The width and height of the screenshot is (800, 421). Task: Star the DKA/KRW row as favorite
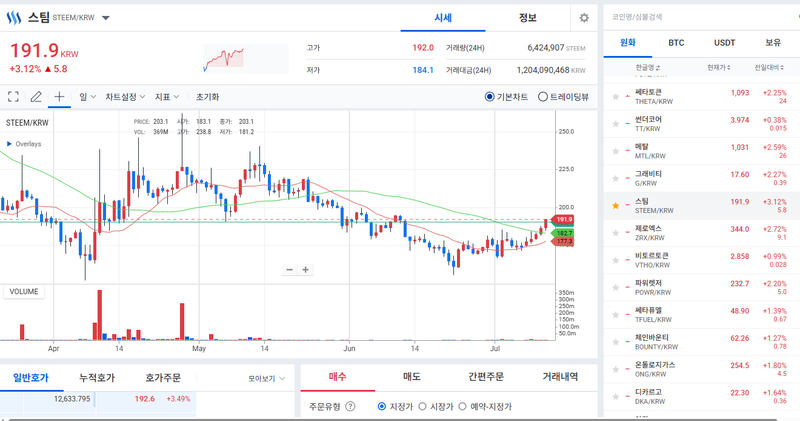tap(616, 397)
